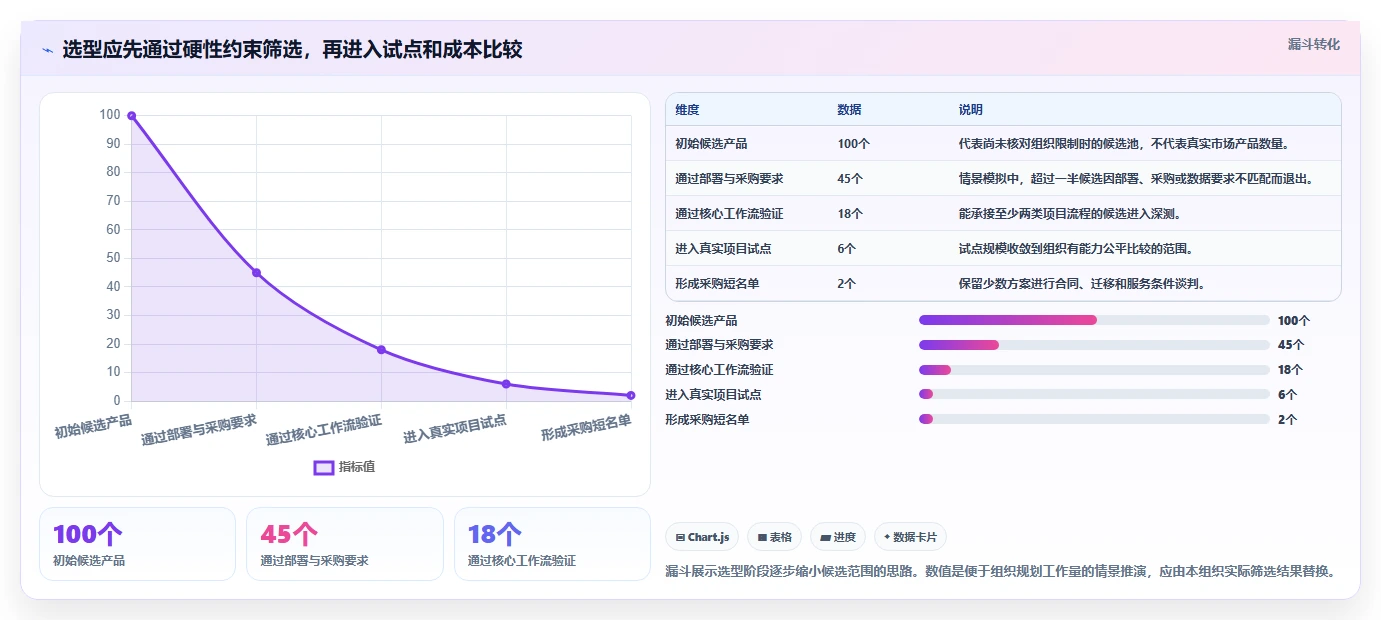
Task: Click the chart data point for 进入真实项目试点
Action: [x=506, y=384]
